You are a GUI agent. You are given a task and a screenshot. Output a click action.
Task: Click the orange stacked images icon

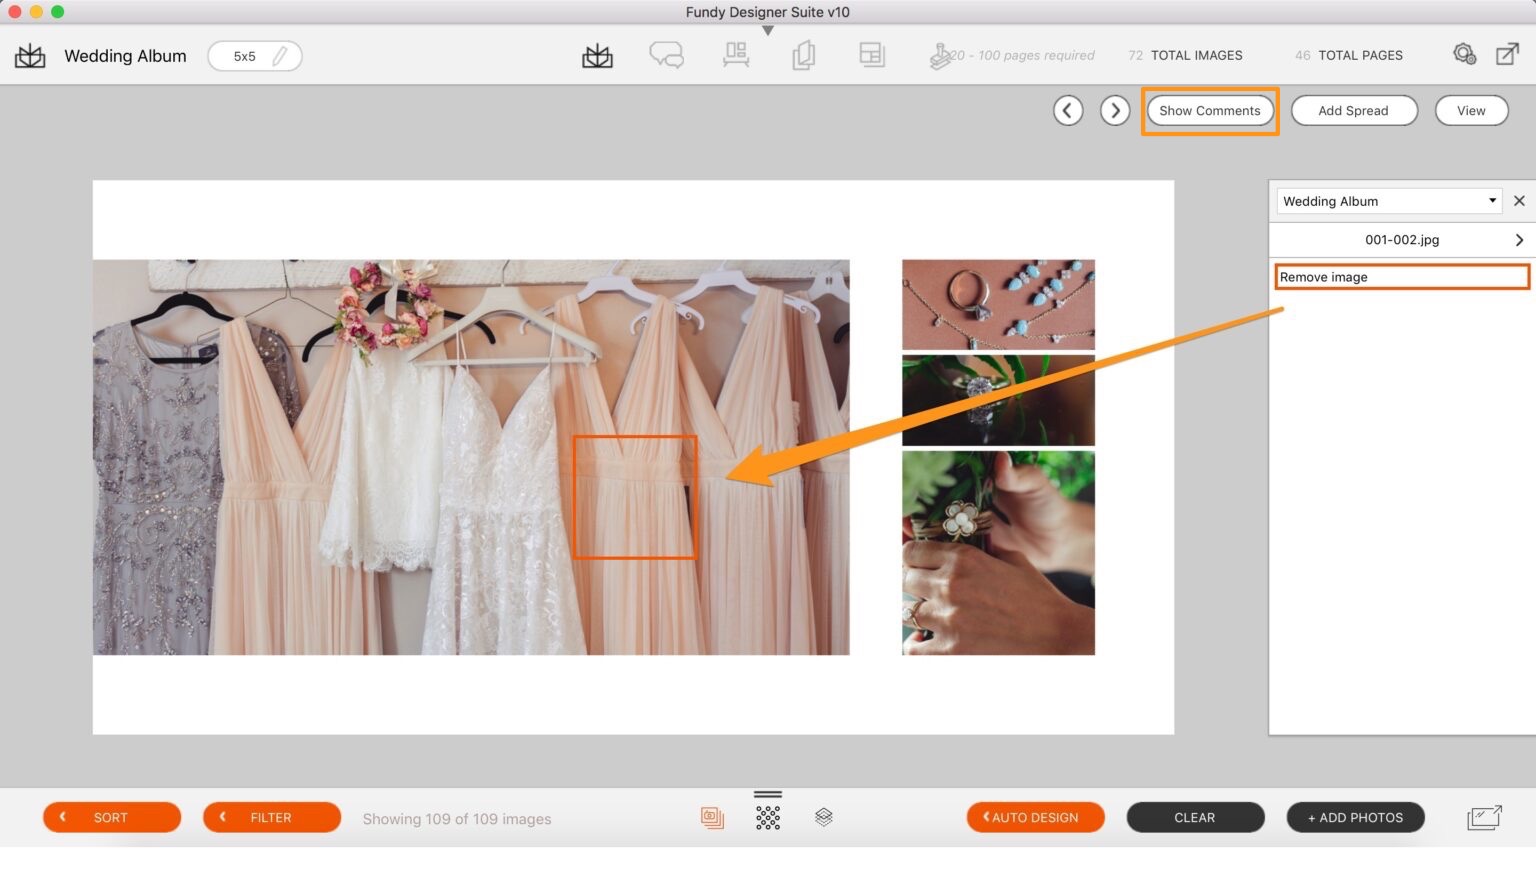click(x=712, y=818)
